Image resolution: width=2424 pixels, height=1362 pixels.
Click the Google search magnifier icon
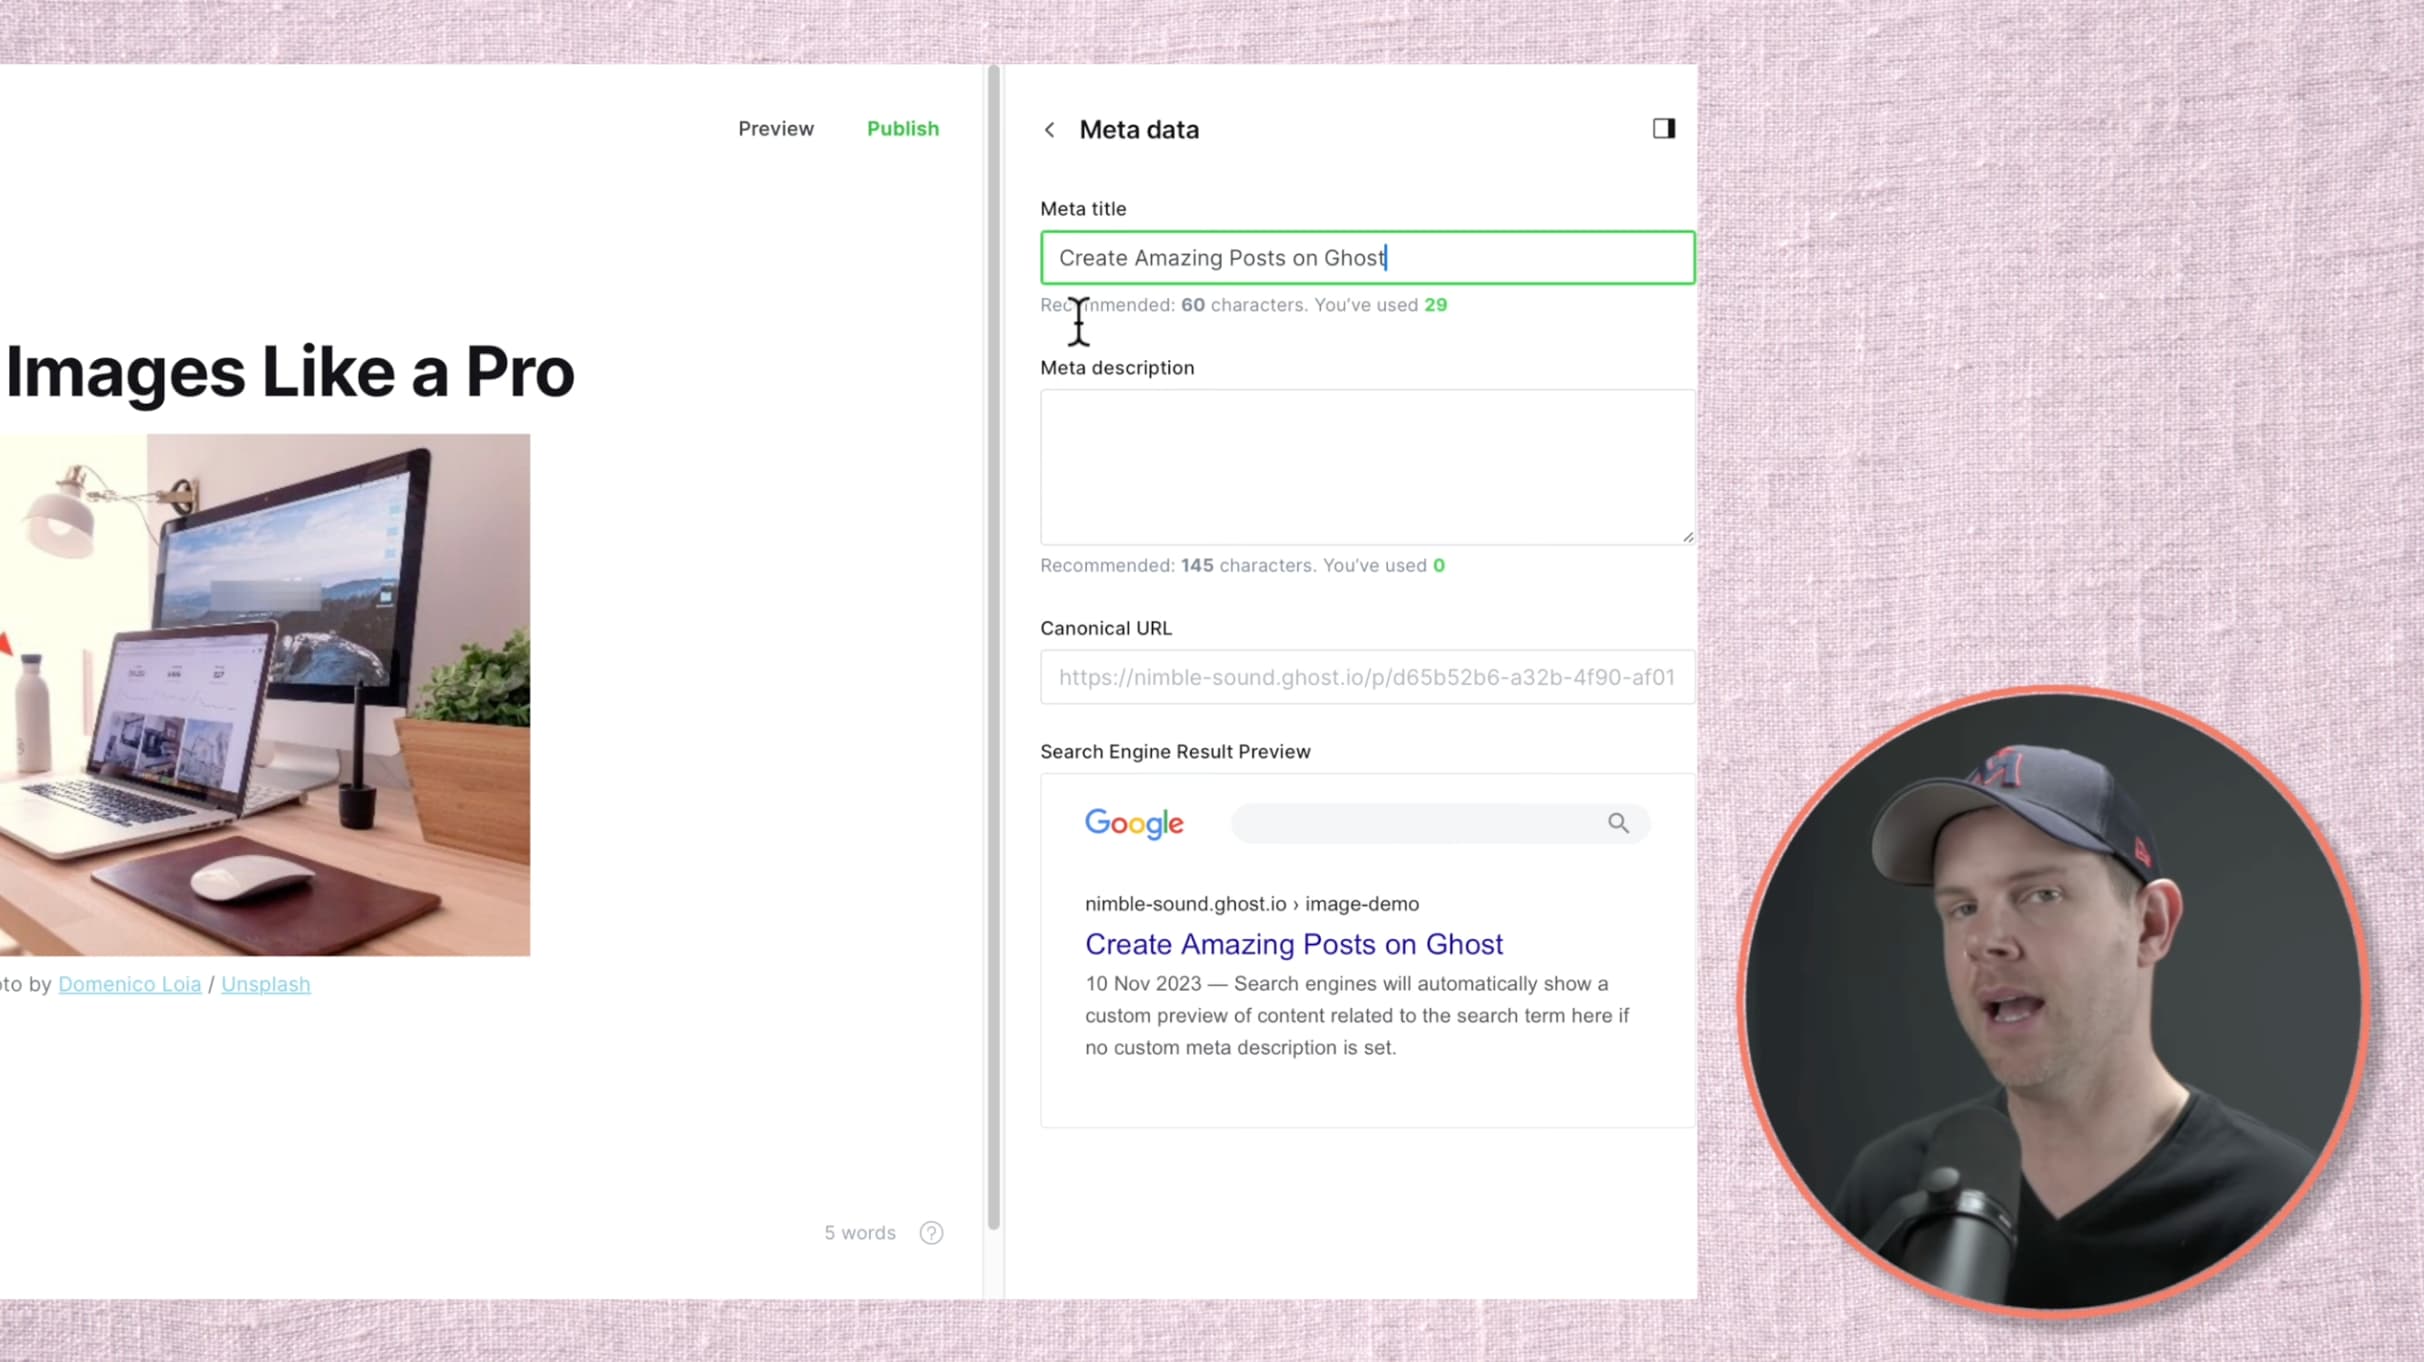(1618, 823)
